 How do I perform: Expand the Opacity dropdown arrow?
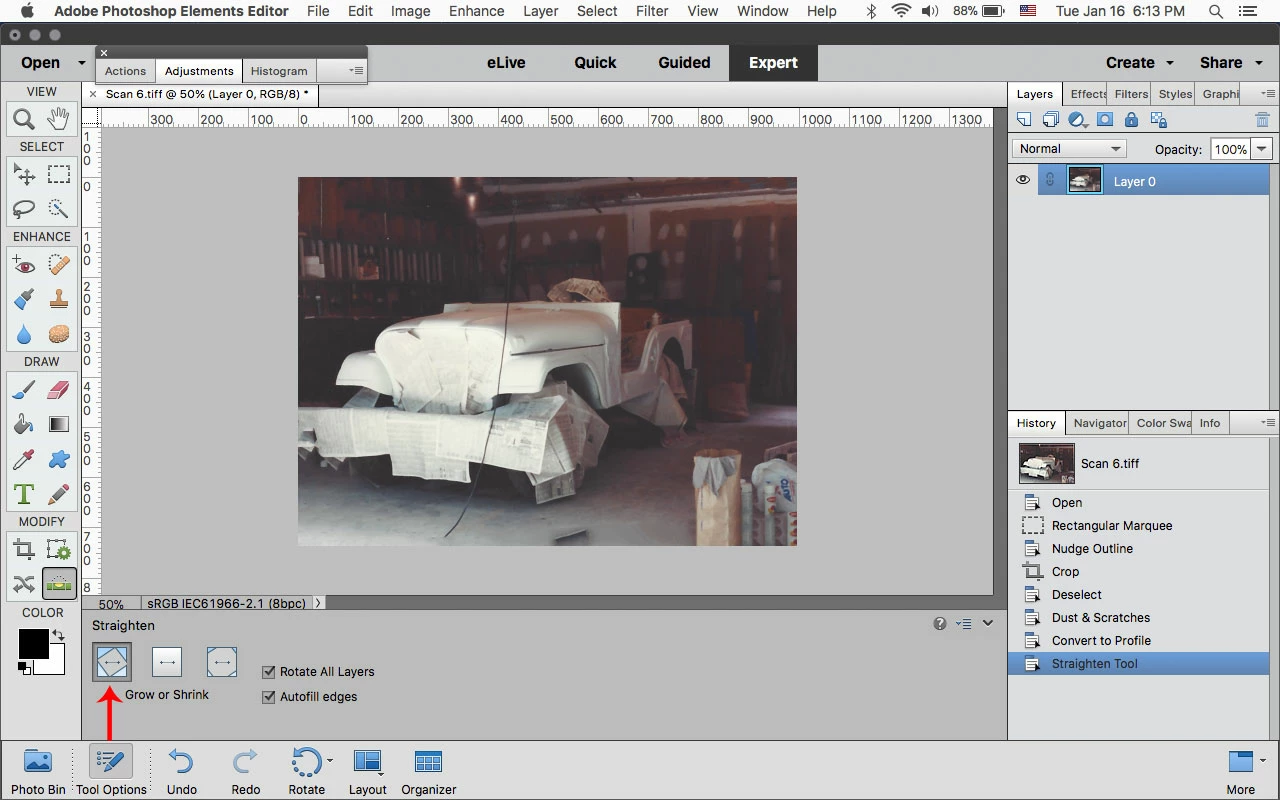coord(1262,149)
